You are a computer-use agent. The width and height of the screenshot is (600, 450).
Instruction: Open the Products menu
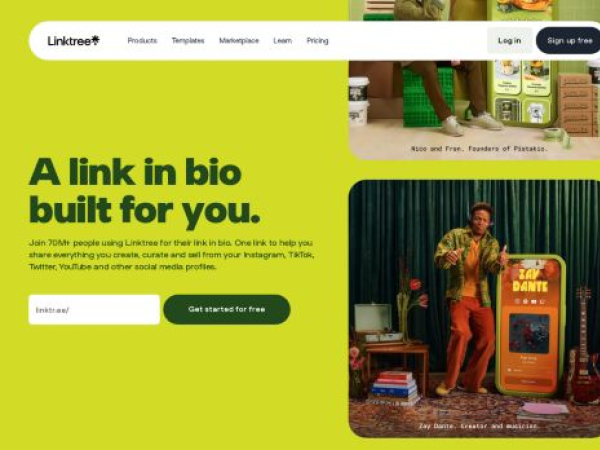coord(142,41)
